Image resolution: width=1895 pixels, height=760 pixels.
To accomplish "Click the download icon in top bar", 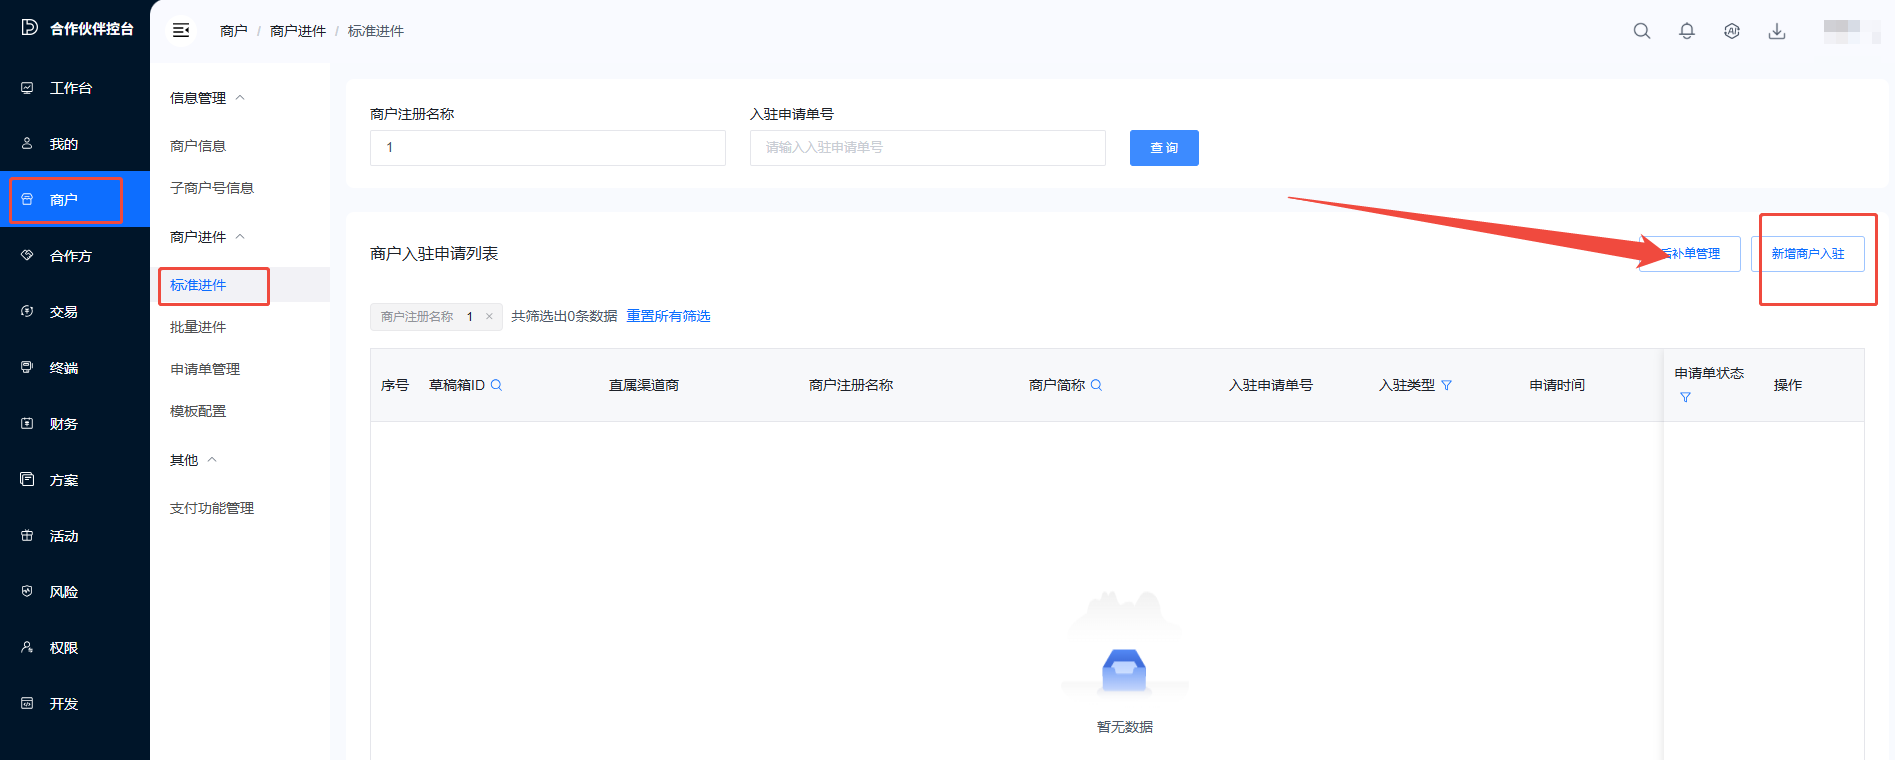I will coord(1776,31).
